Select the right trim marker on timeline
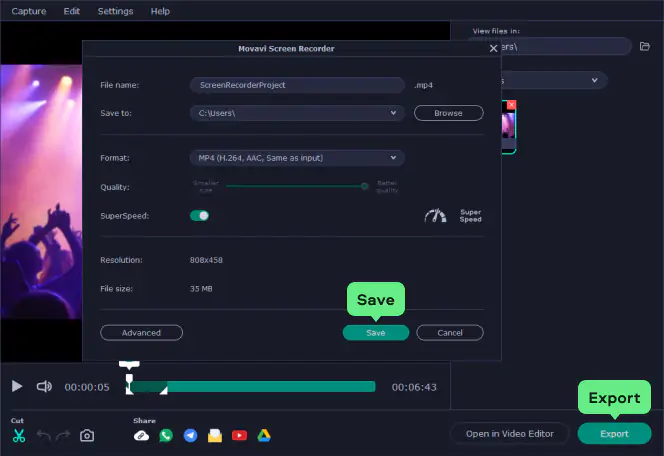Screen dimensions: 664x456 coord(163,390)
